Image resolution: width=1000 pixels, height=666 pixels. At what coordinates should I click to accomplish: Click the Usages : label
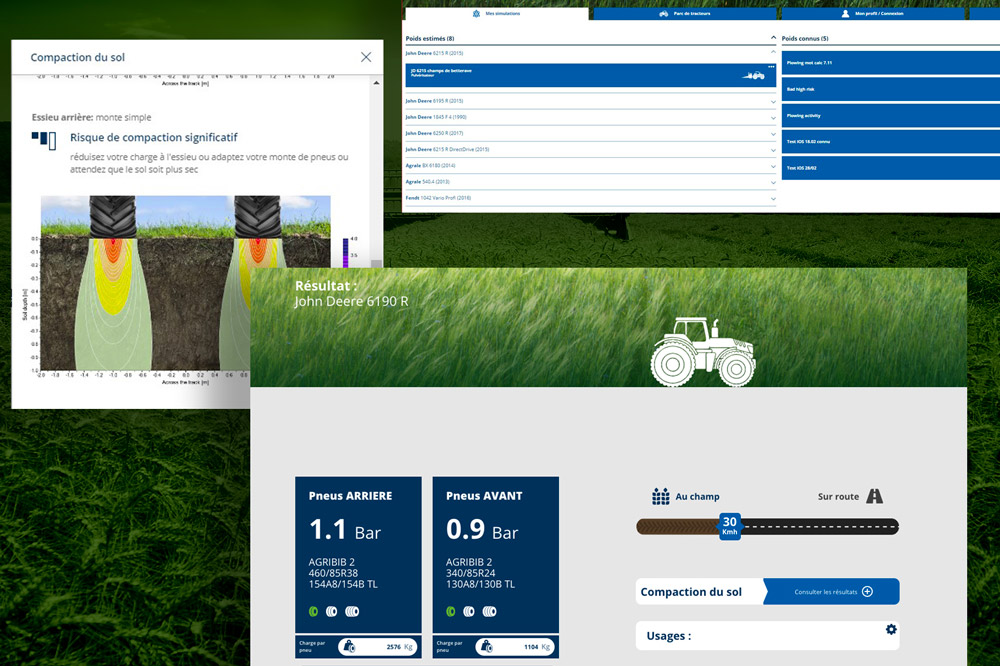point(668,636)
